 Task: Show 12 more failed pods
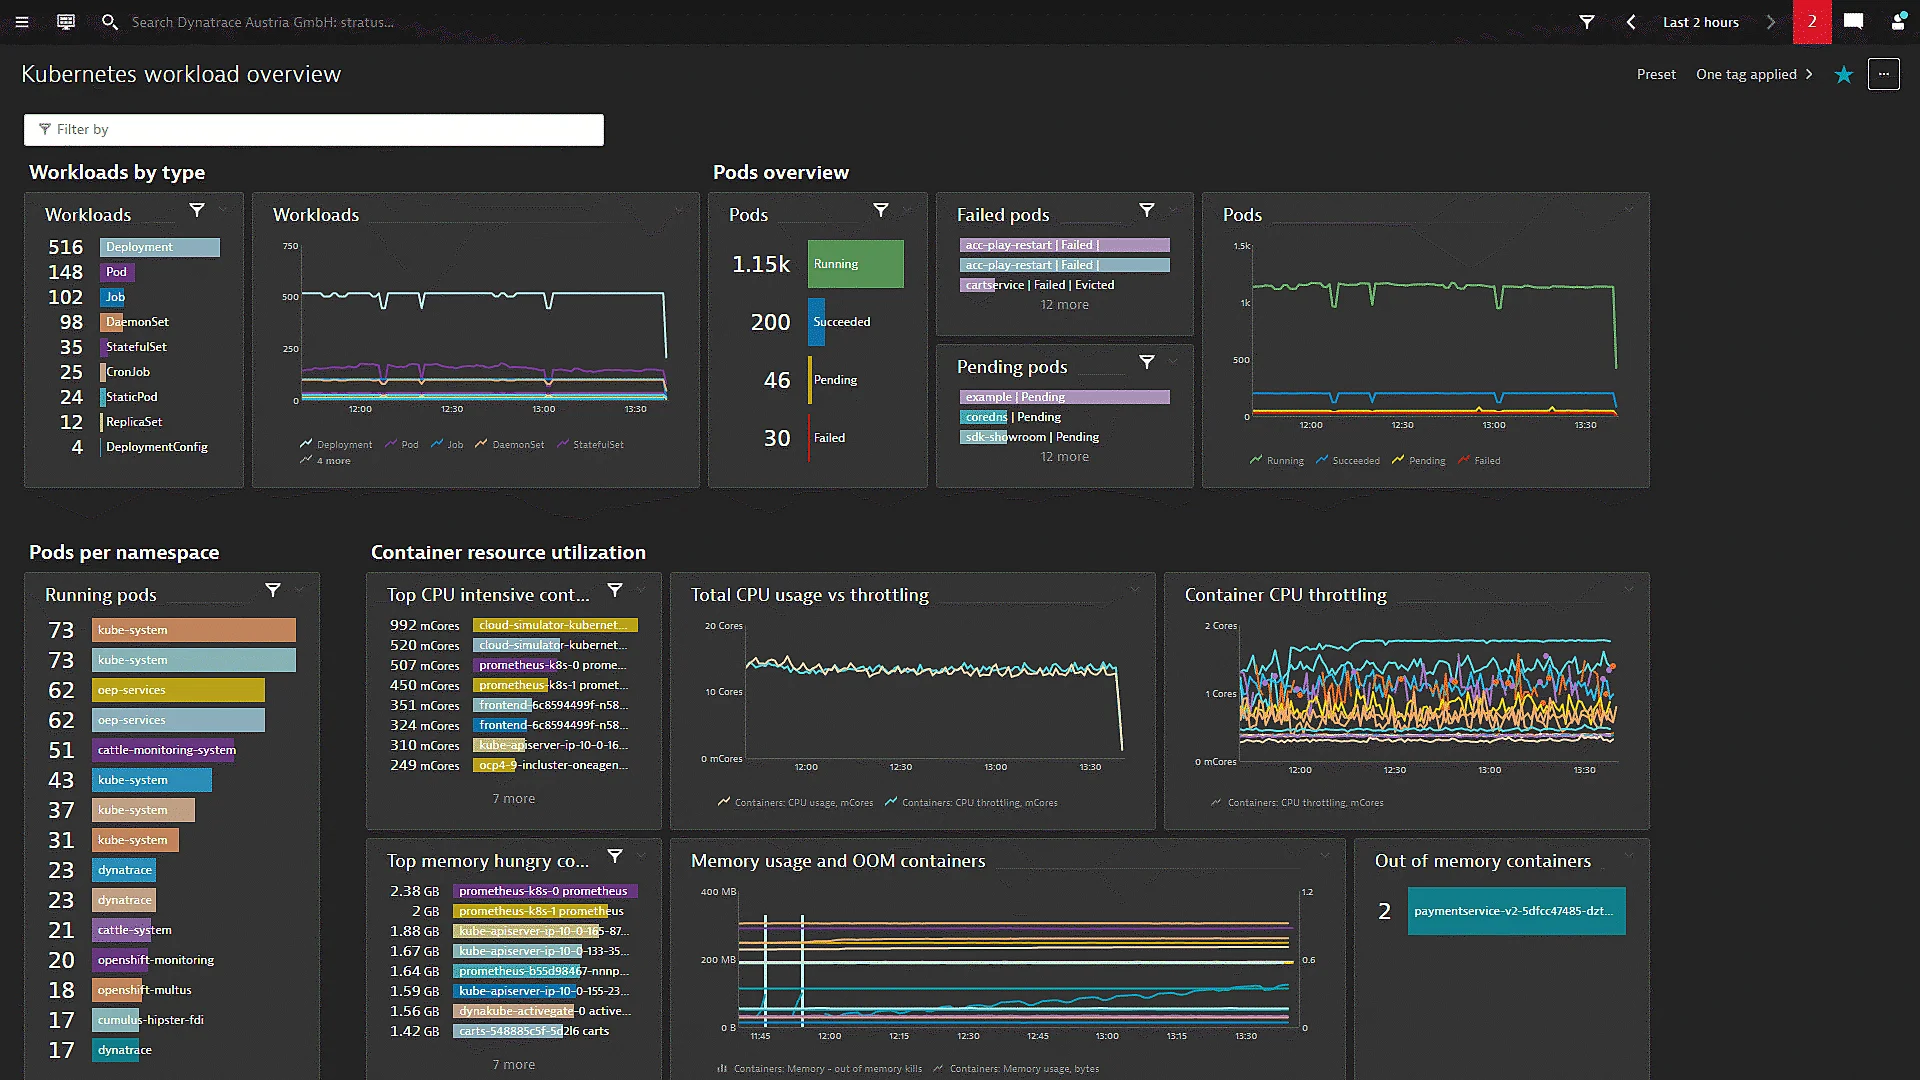click(1063, 304)
